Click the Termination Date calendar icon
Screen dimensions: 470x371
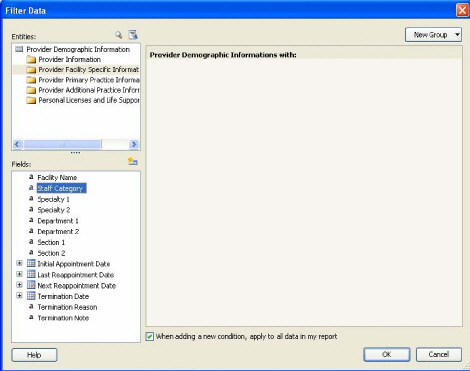[31, 296]
